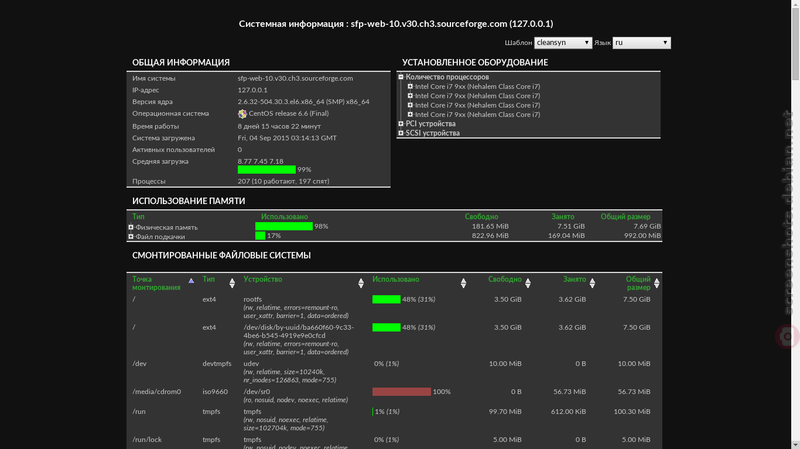Viewport: 800px width, 449px height.
Task: Click the scrollbar down arrow
Action: 795,445
